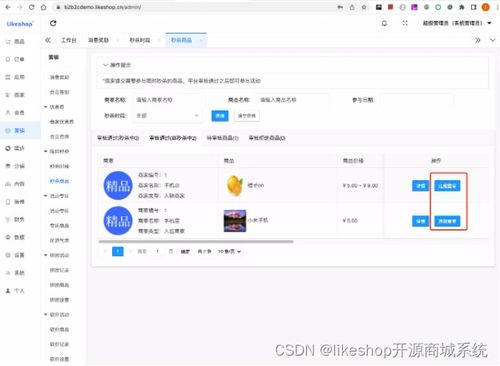Open the admin user account dropdown
Viewport: 500px width, 366px height.
point(457,23)
